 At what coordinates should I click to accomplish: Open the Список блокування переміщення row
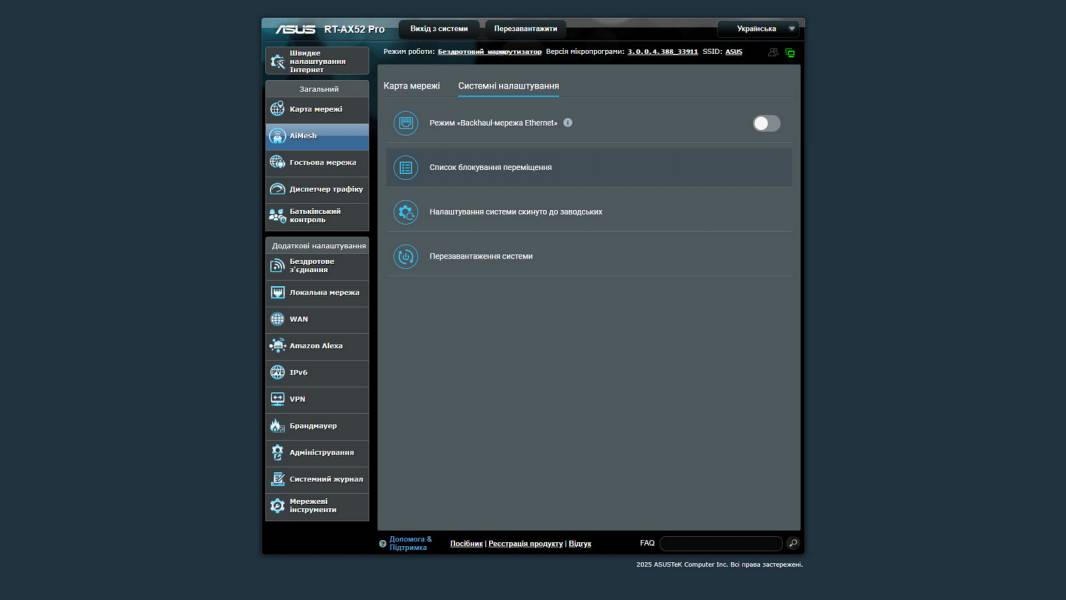[x=589, y=168]
